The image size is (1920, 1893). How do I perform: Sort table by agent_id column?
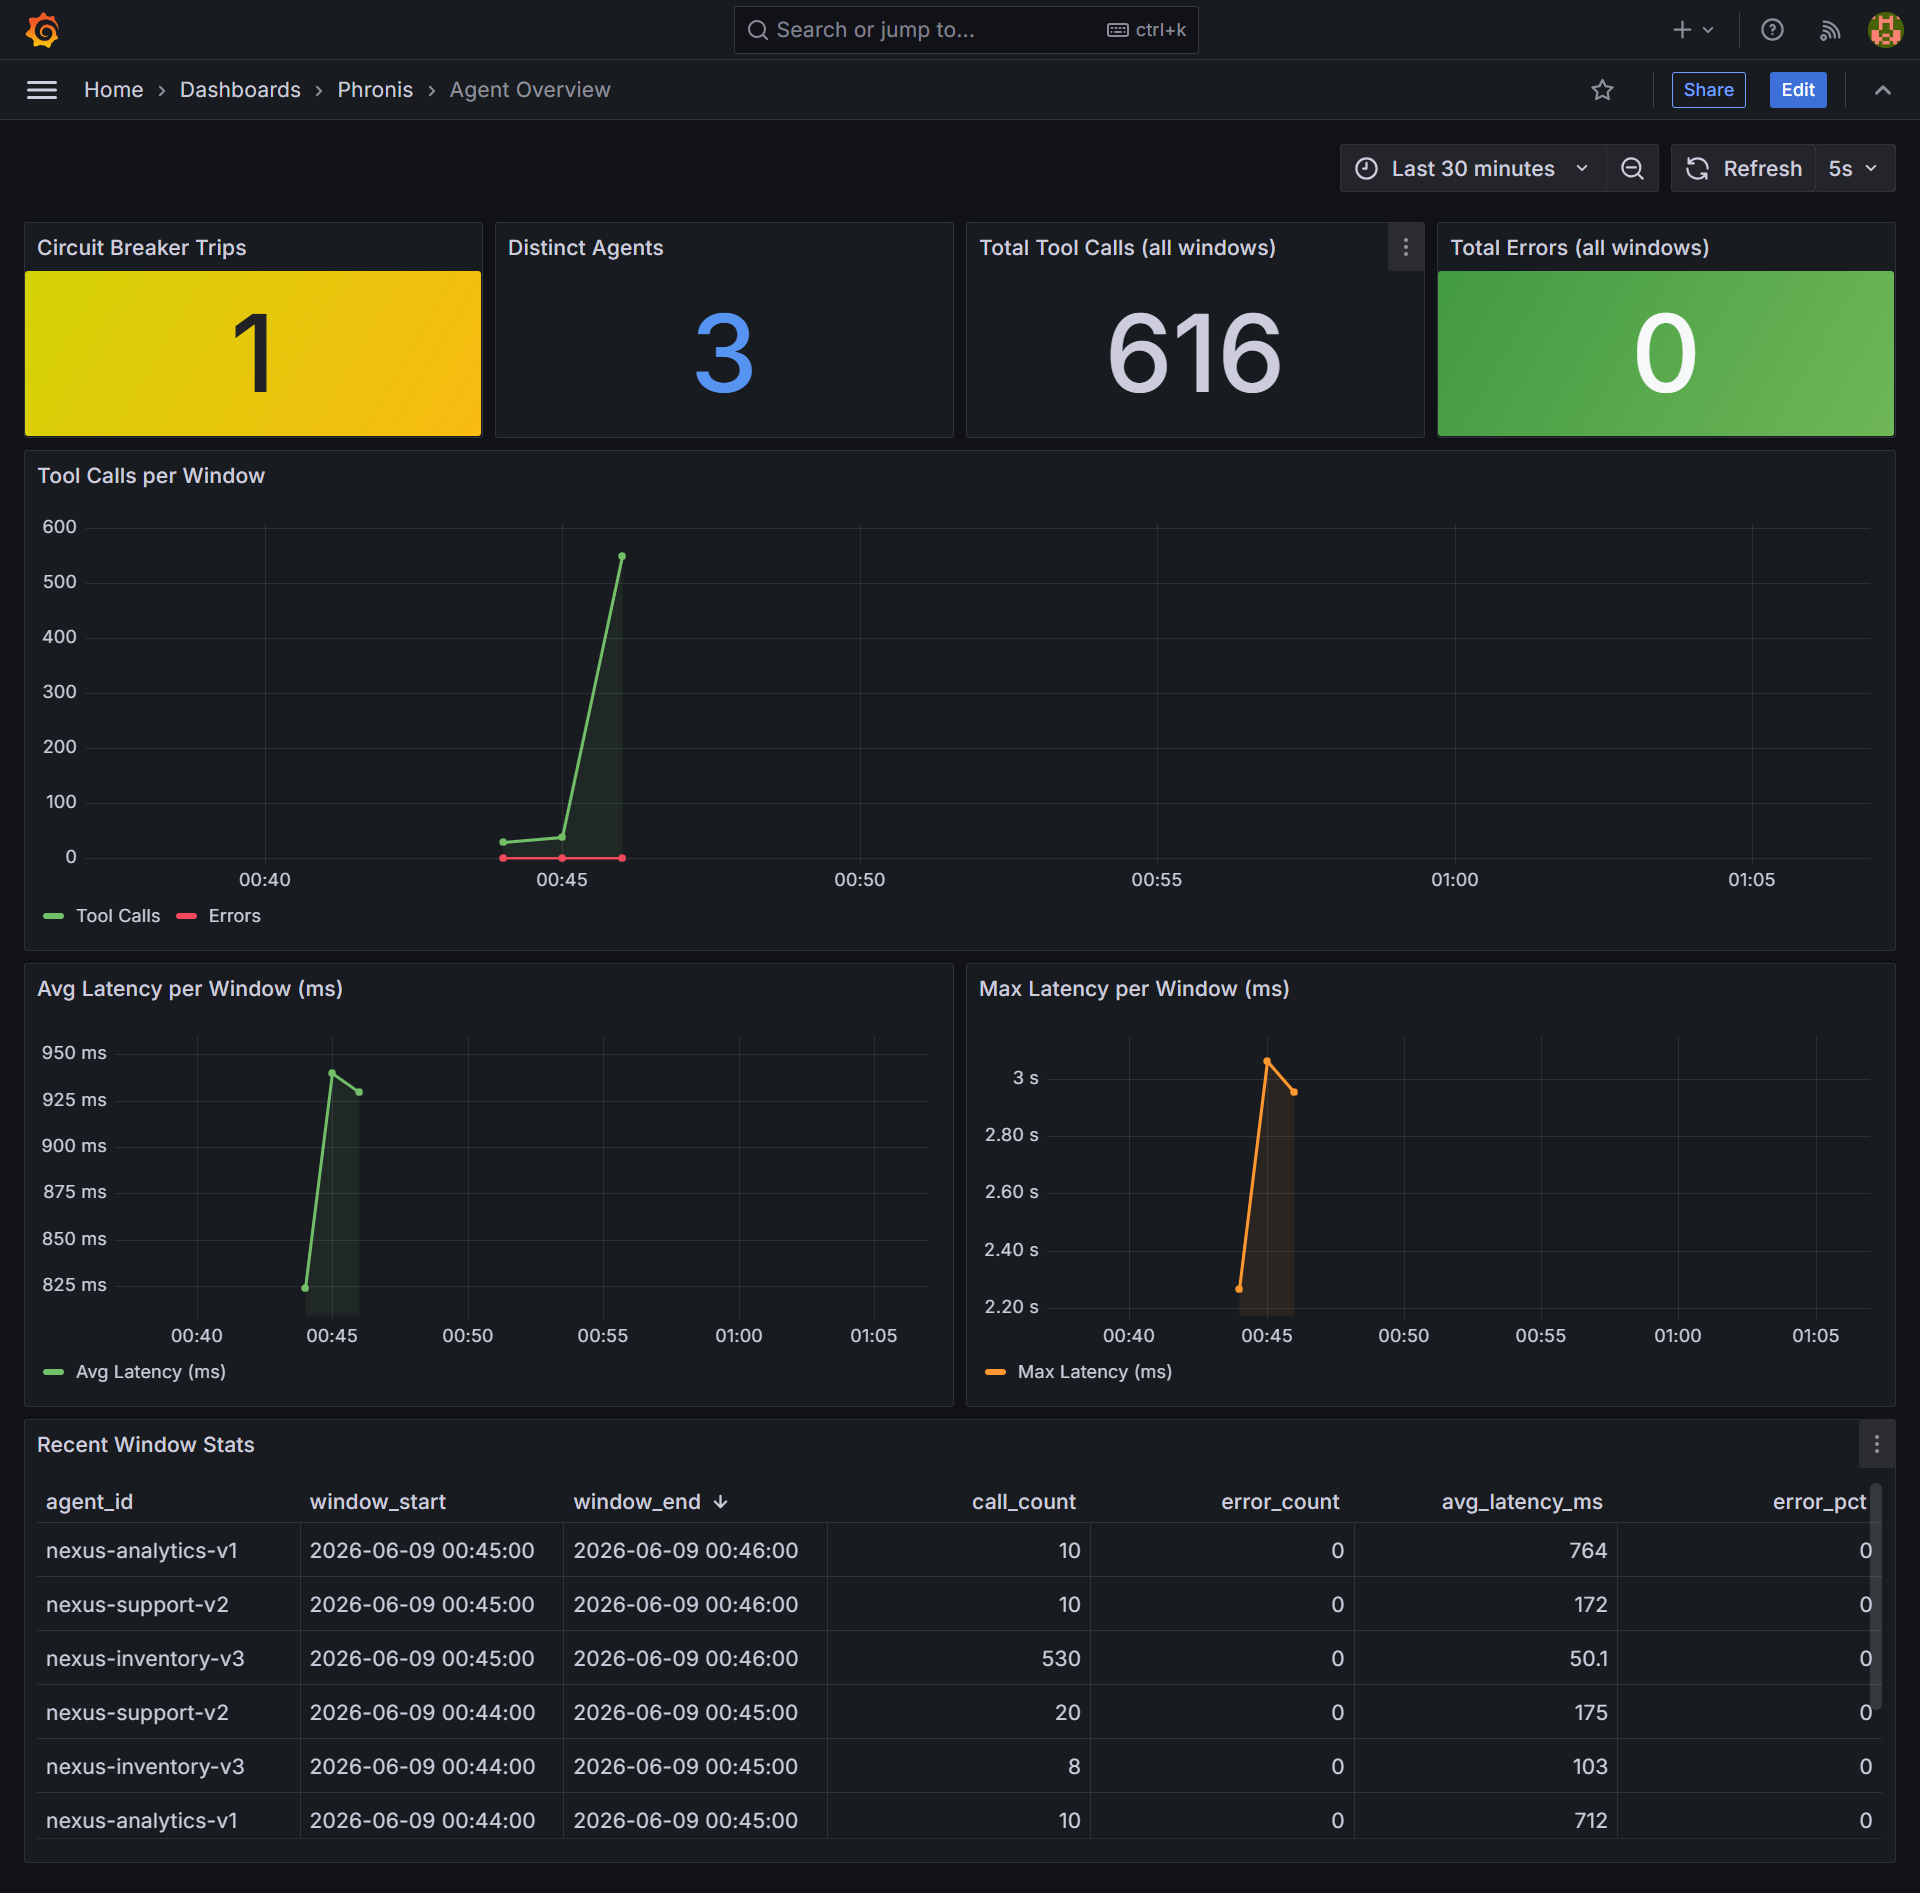[89, 1502]
